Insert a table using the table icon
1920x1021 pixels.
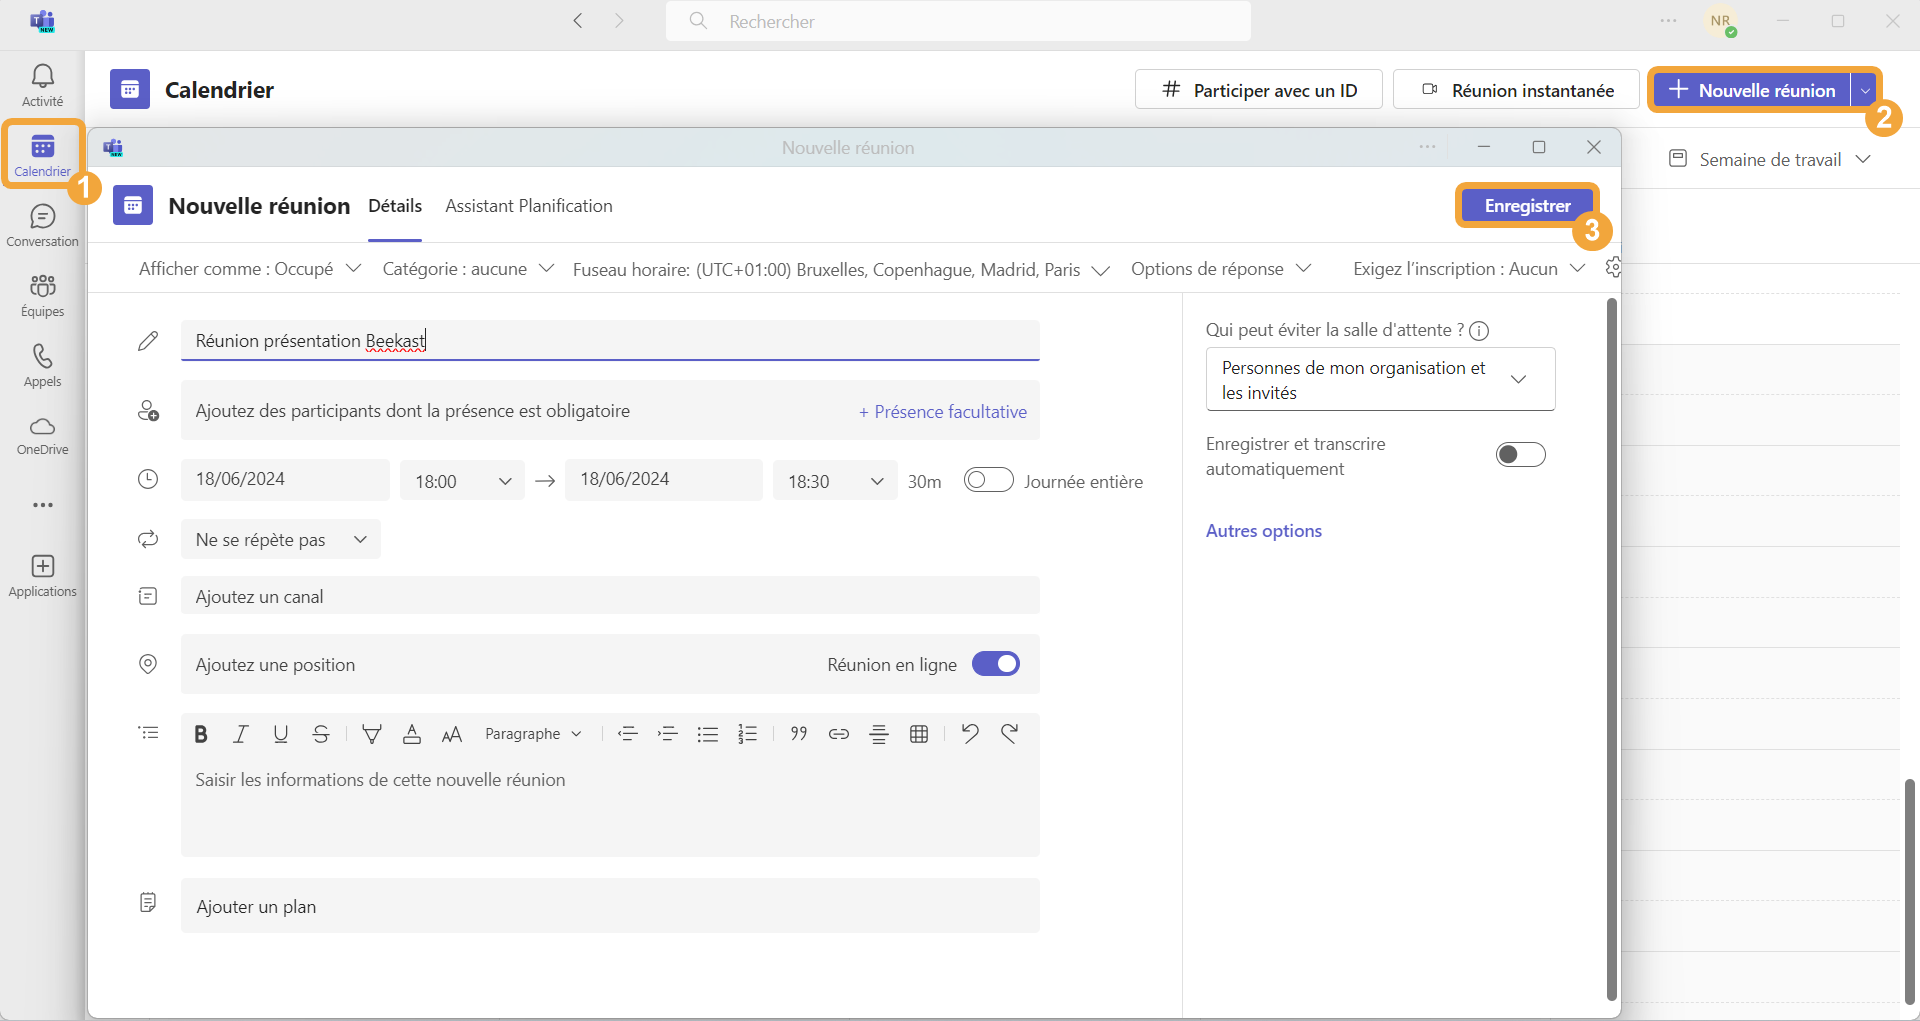(919, 734)
